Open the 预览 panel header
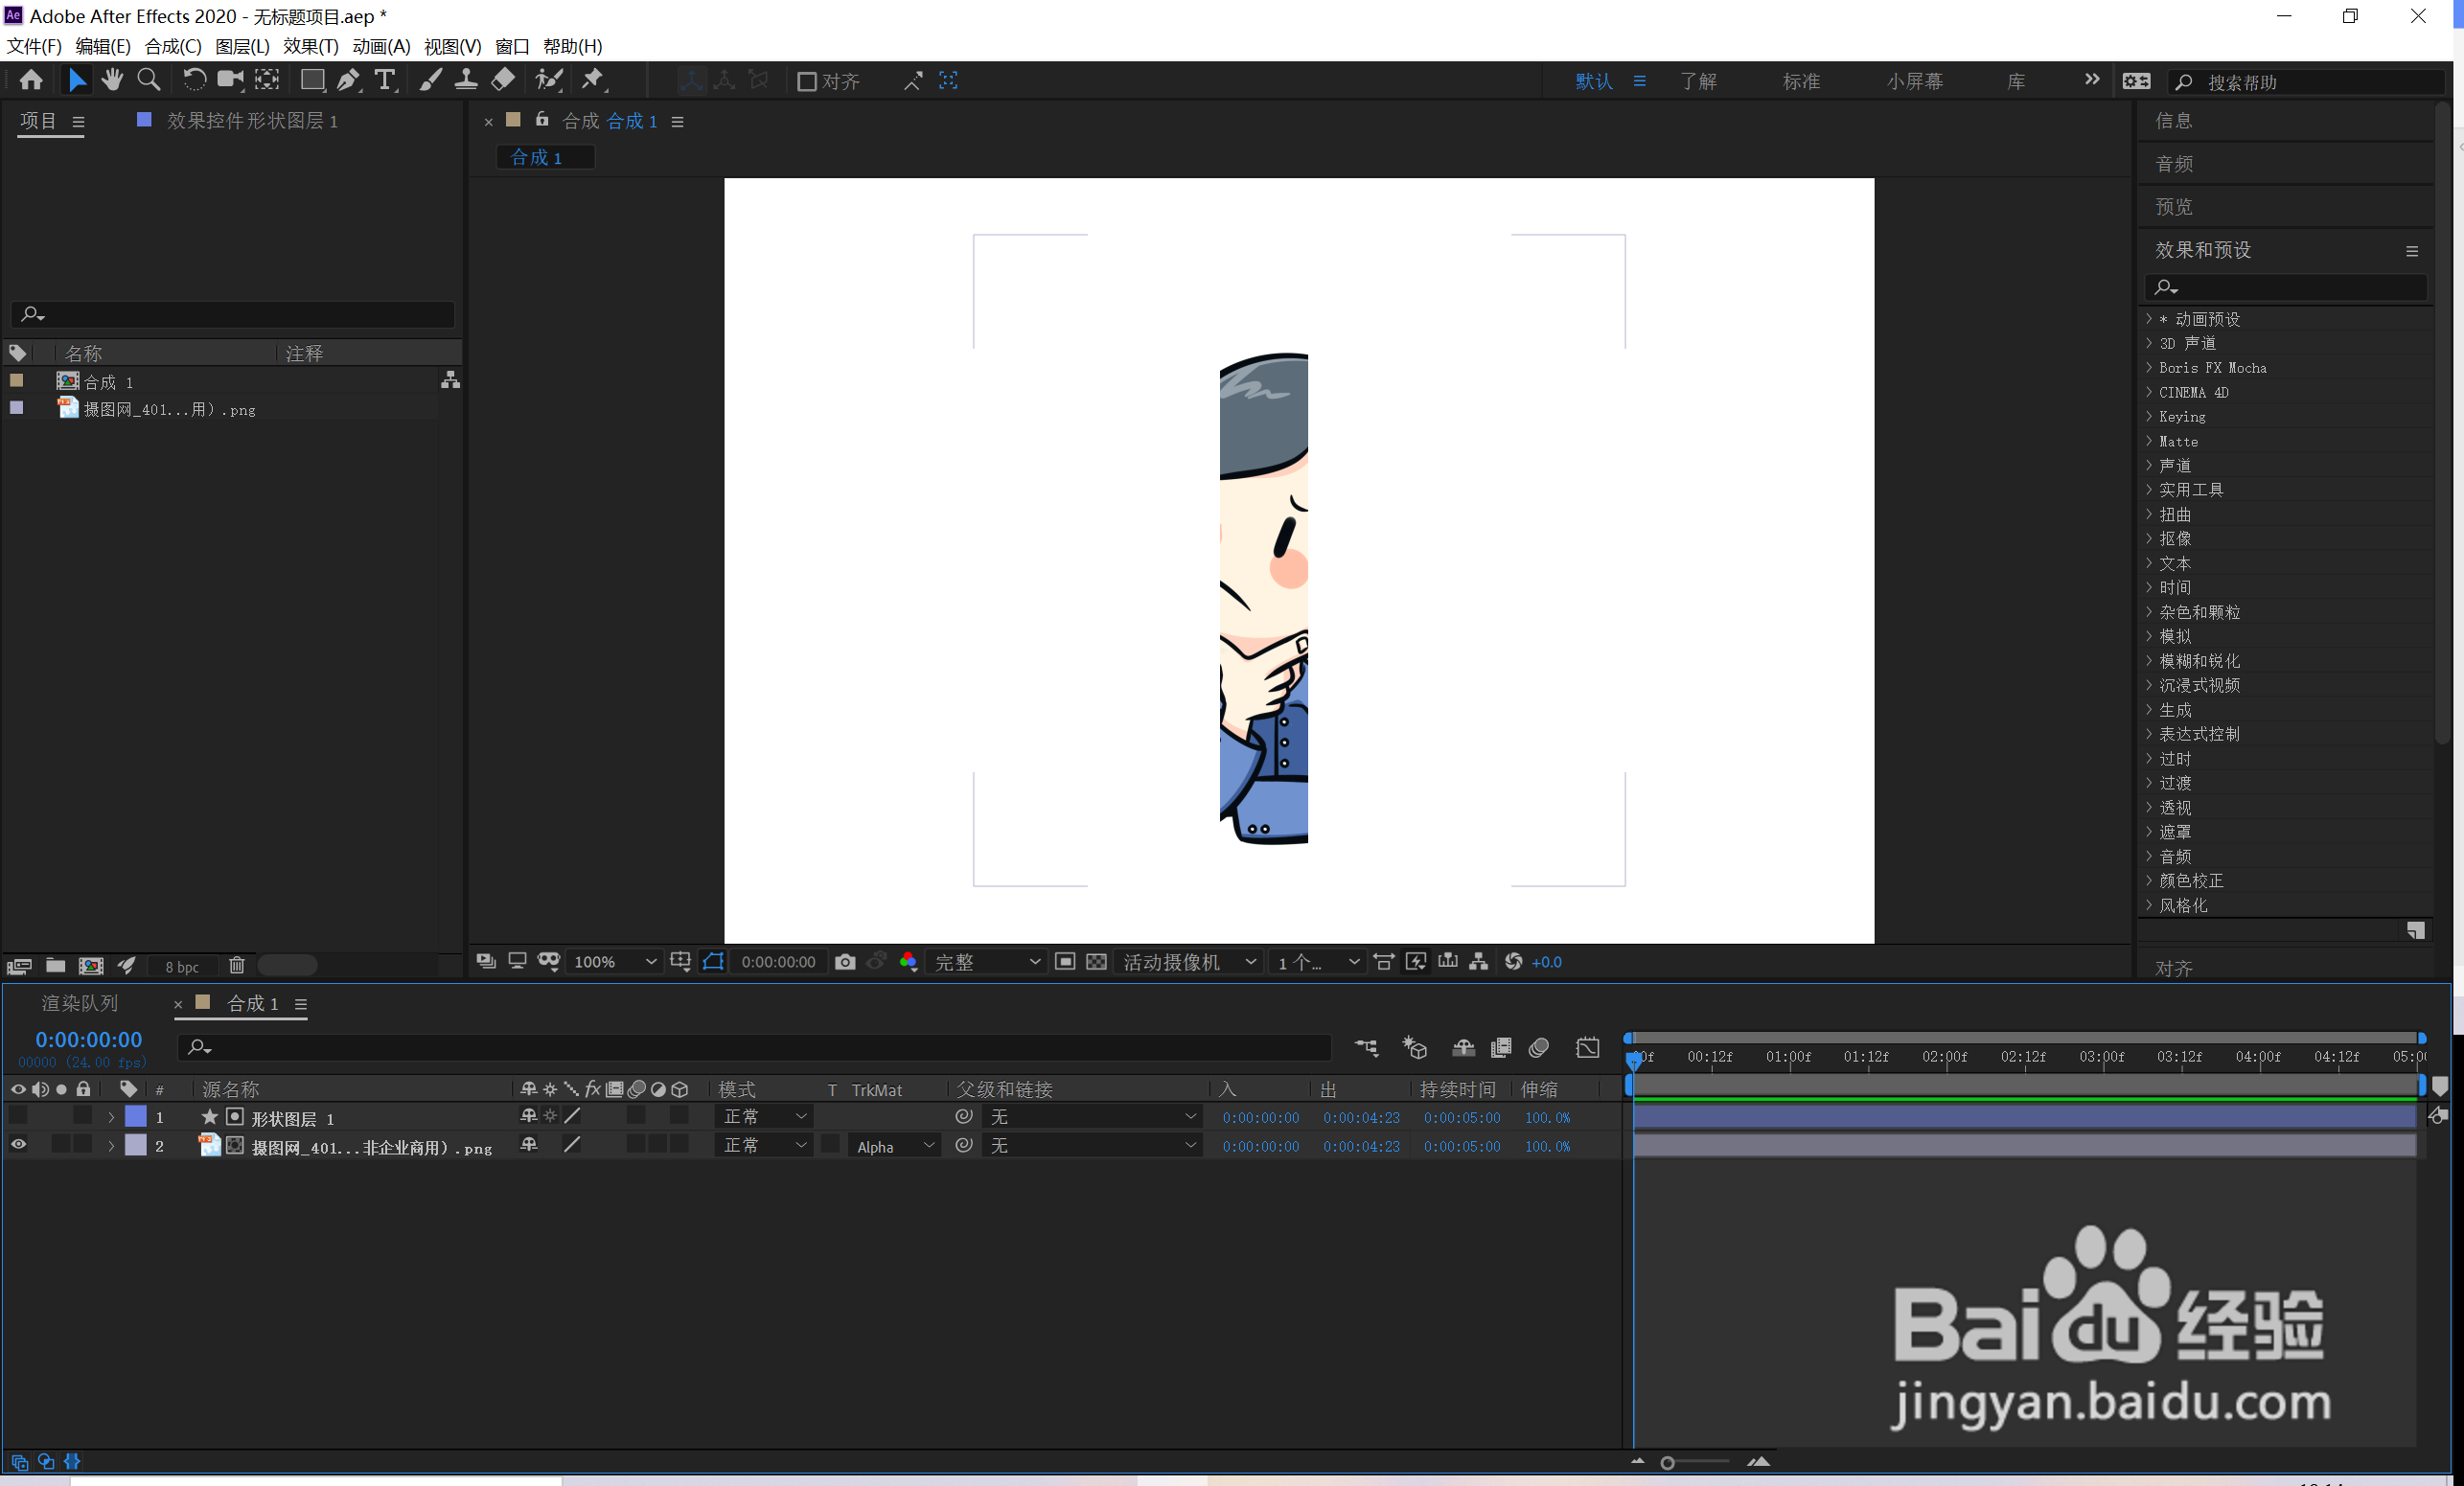Viewport: 2464px width, 1486px height. [x=2173, y=206]
